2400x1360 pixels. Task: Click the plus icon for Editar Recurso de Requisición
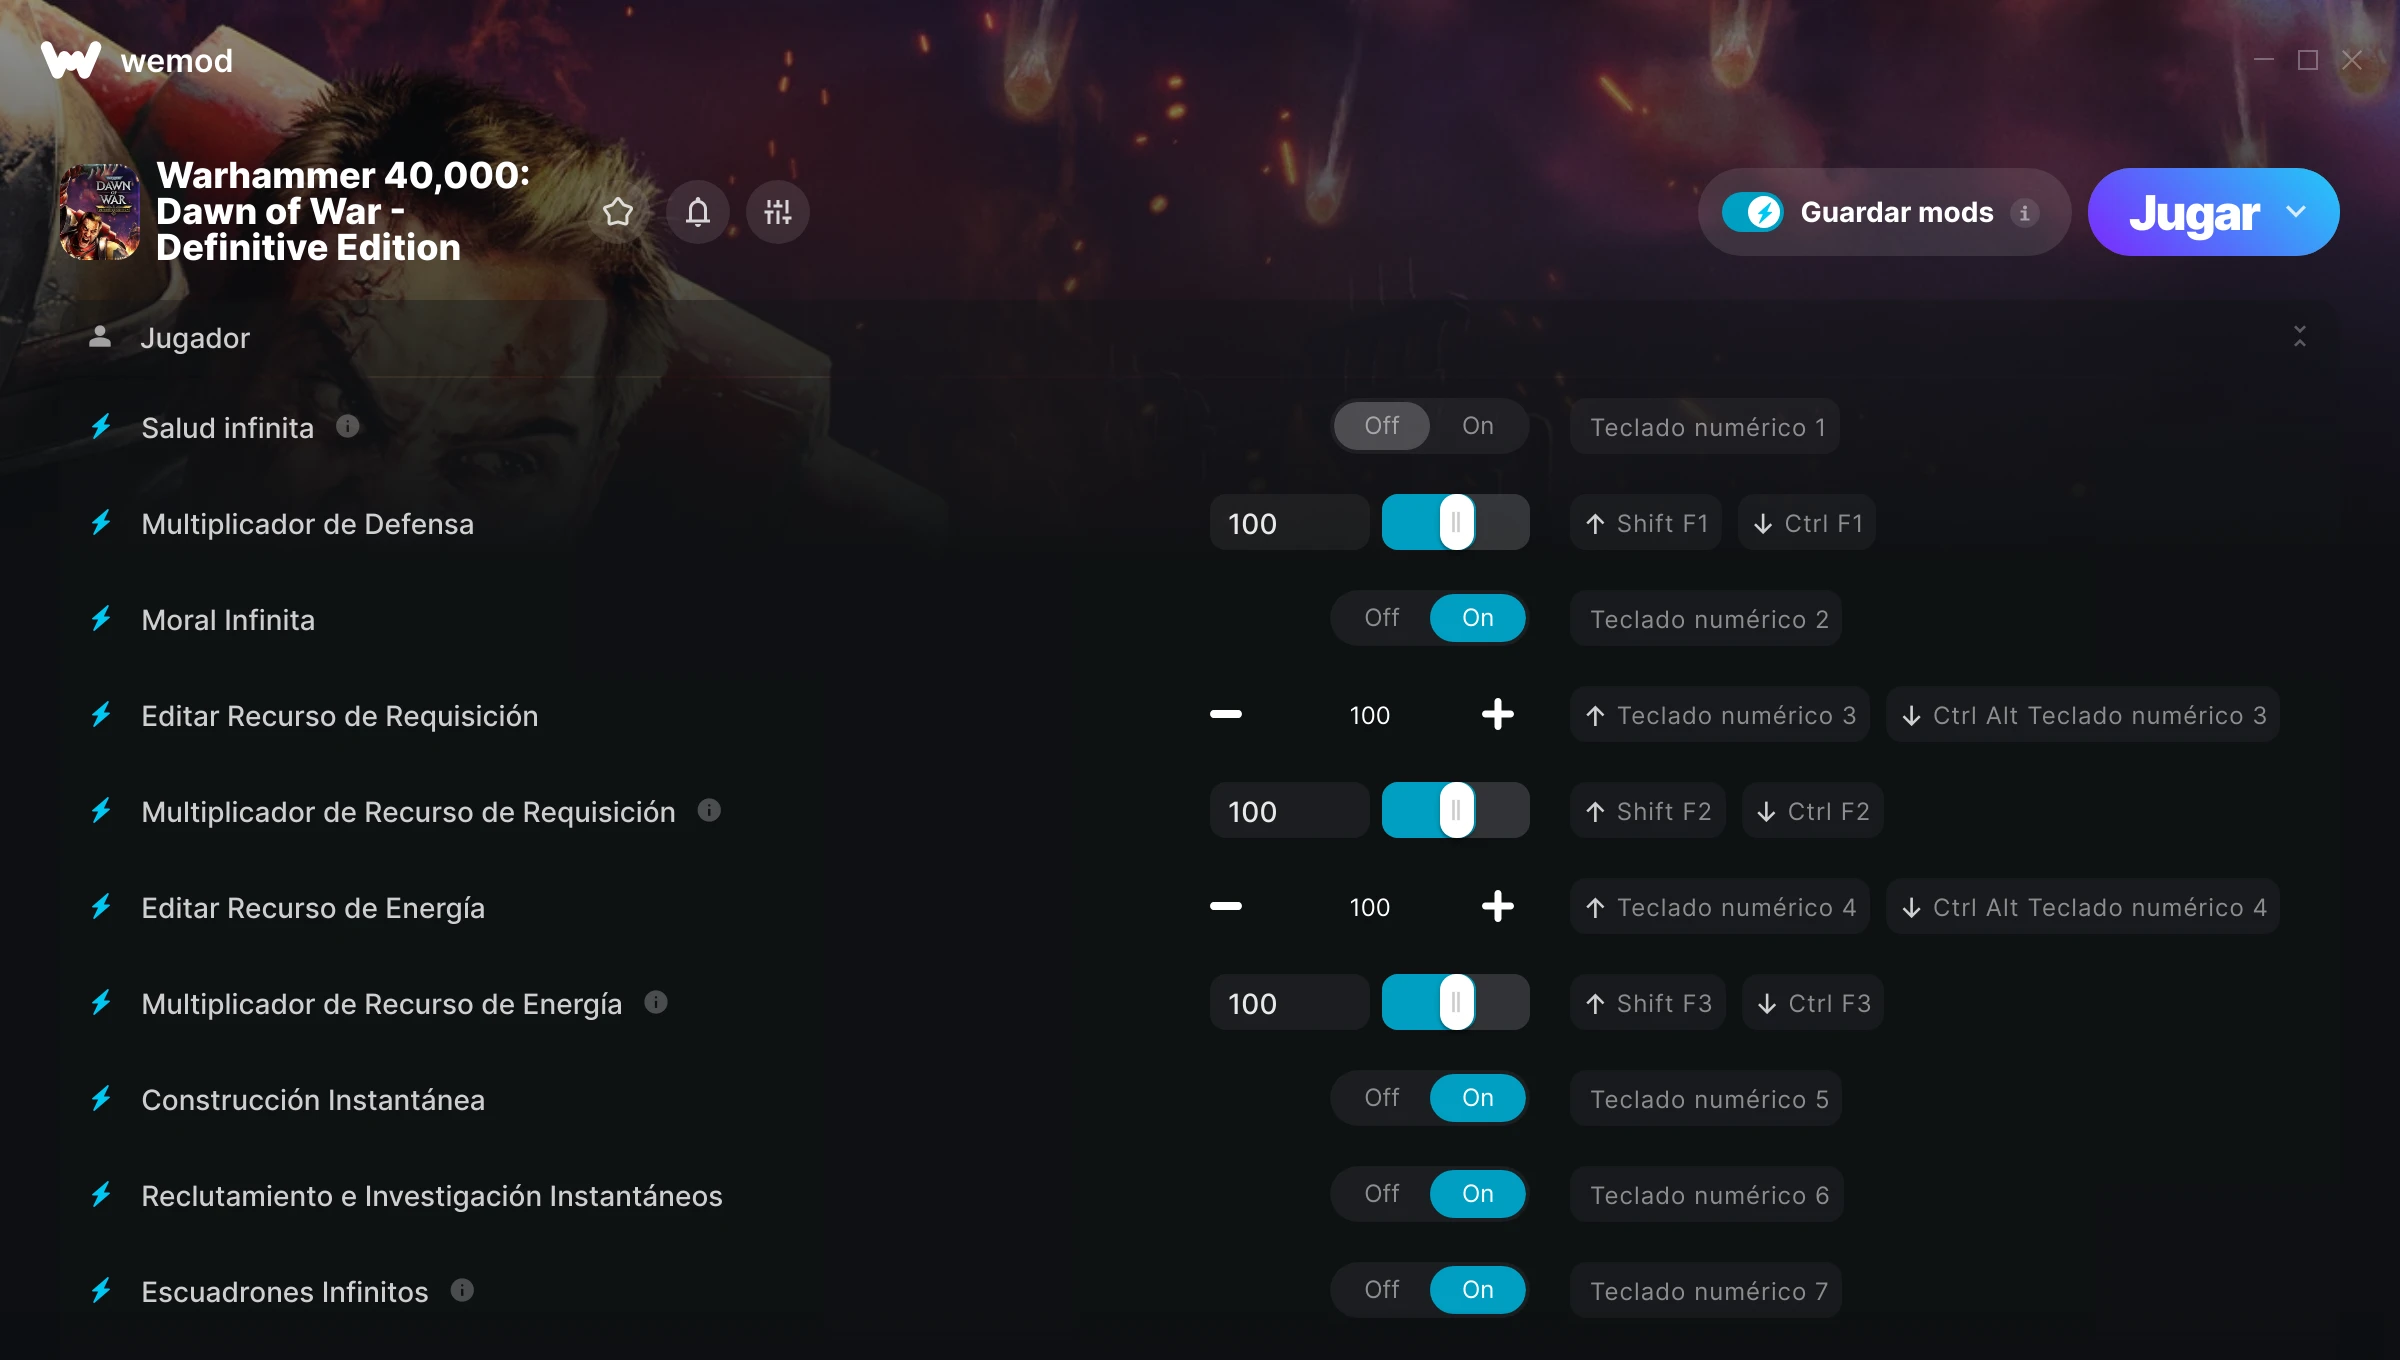click(x=1497, y=715)
